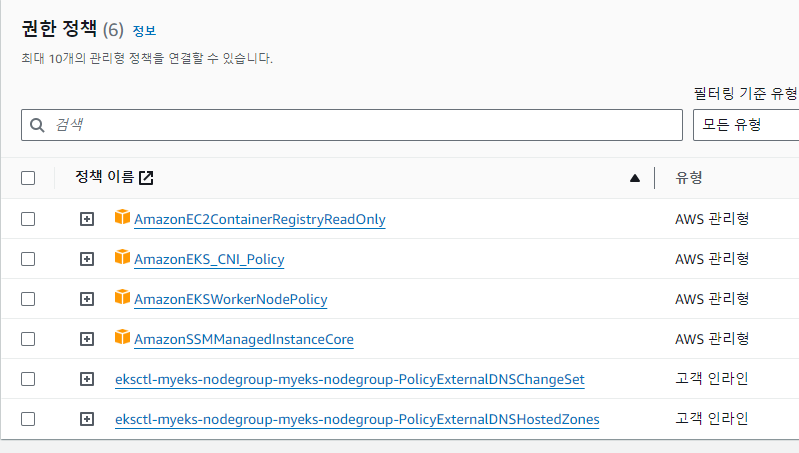The height and width of the screenshot is (453, 799).
Task: Expand AmazonEKS_CNI_Policy details
Action: point(87,259)
